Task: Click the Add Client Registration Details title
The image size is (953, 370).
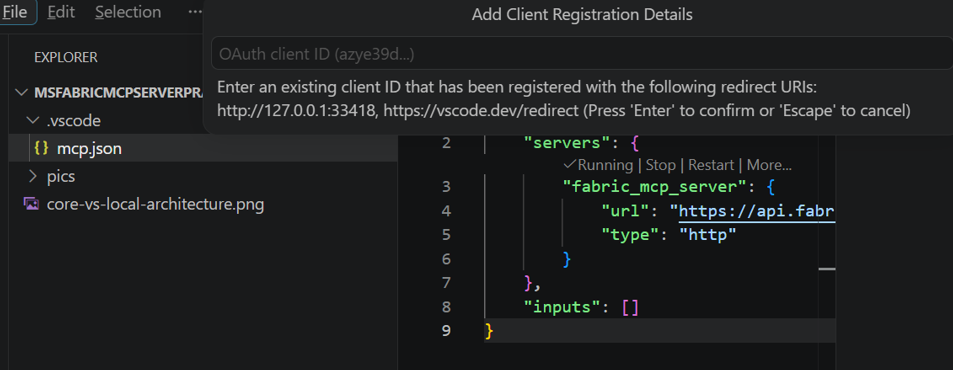Action: coord(582,15)
